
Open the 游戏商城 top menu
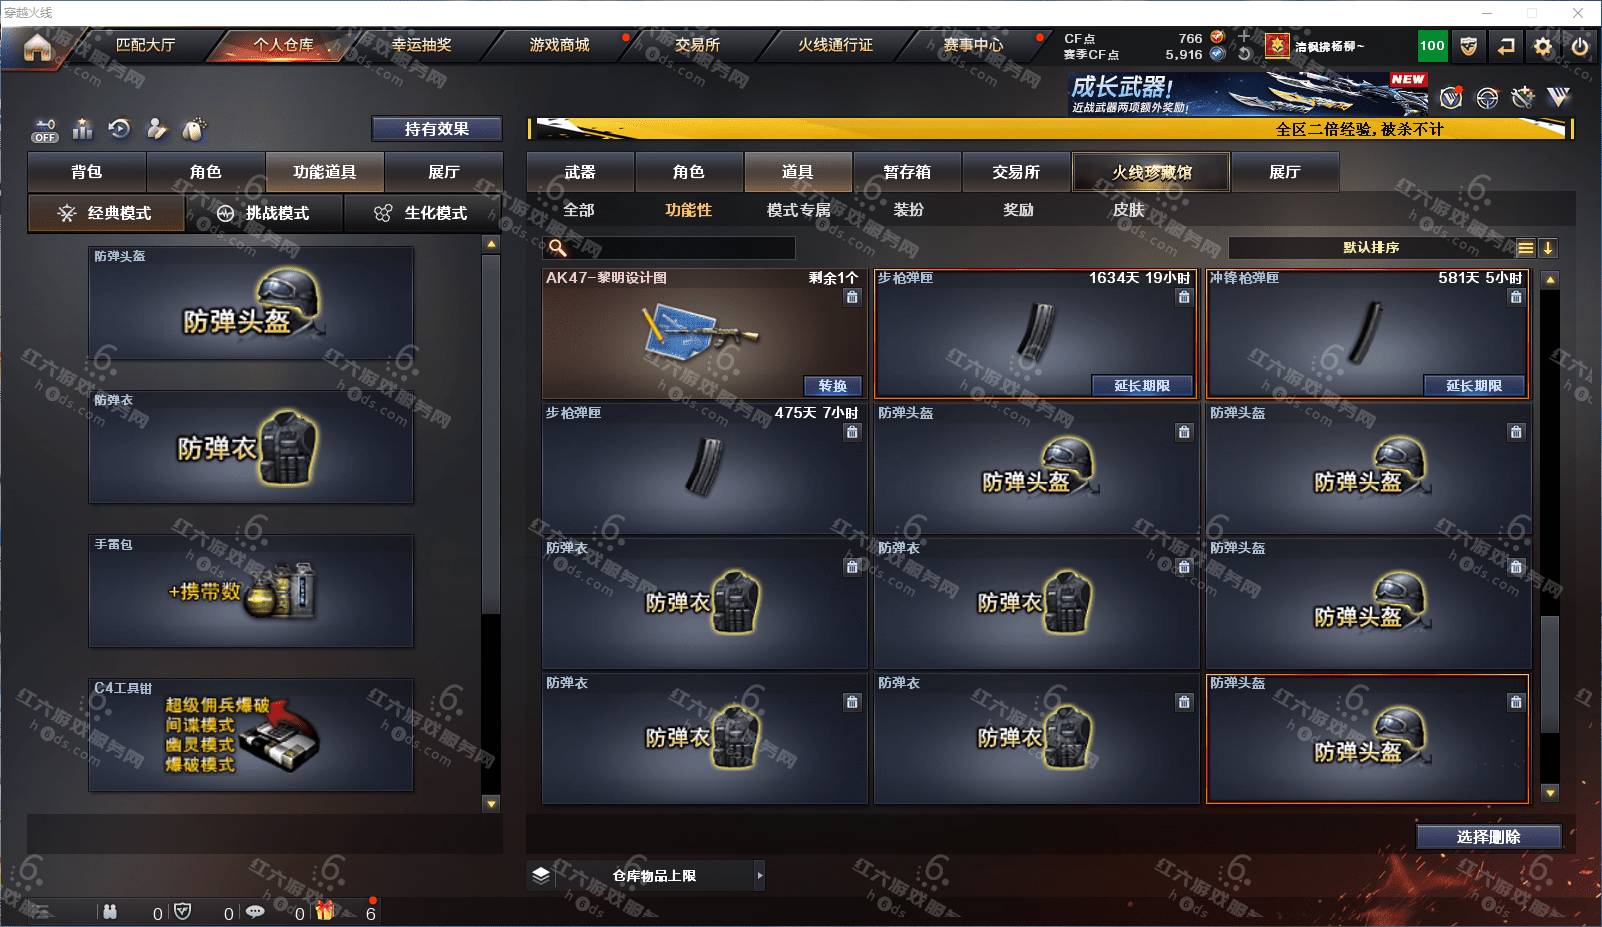[x=559, y=45]
